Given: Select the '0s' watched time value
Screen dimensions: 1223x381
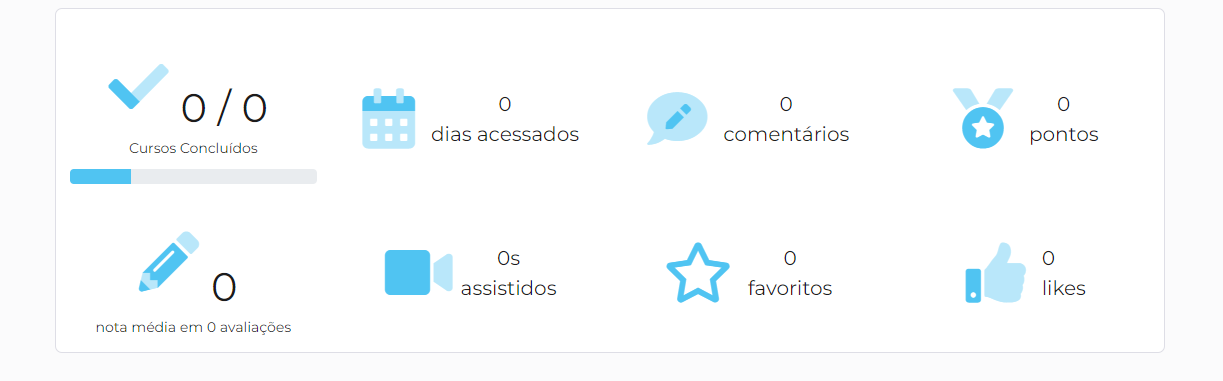Looking at the screenshot, I should [508, 258].
